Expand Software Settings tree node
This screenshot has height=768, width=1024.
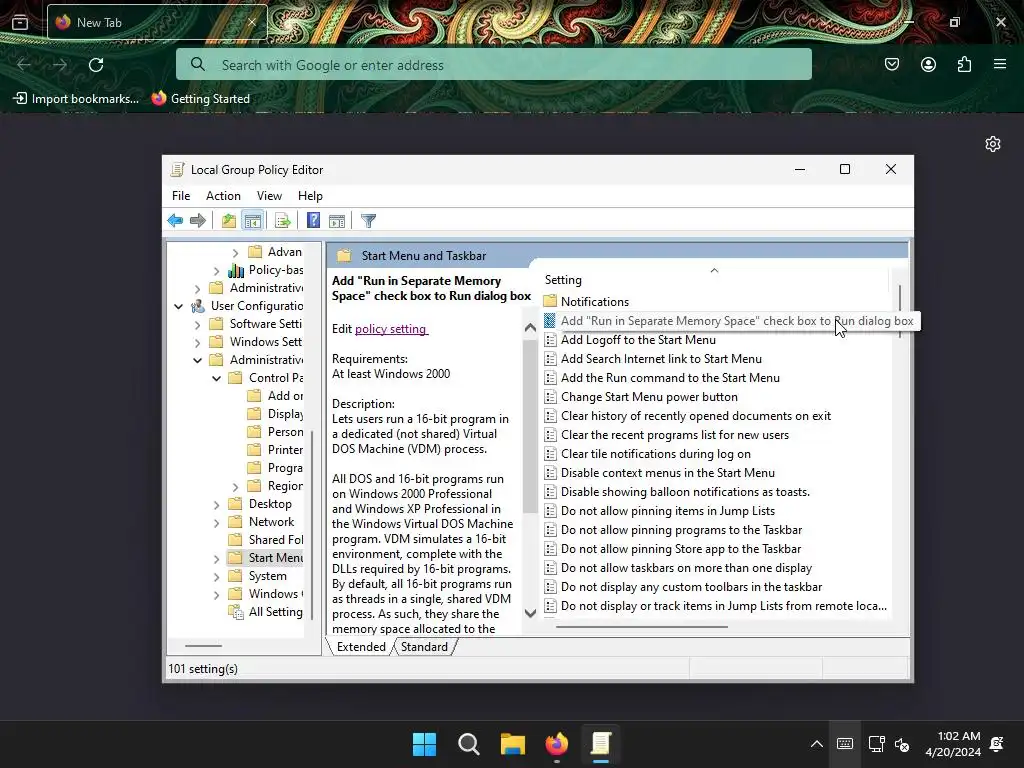pos(197,324)
